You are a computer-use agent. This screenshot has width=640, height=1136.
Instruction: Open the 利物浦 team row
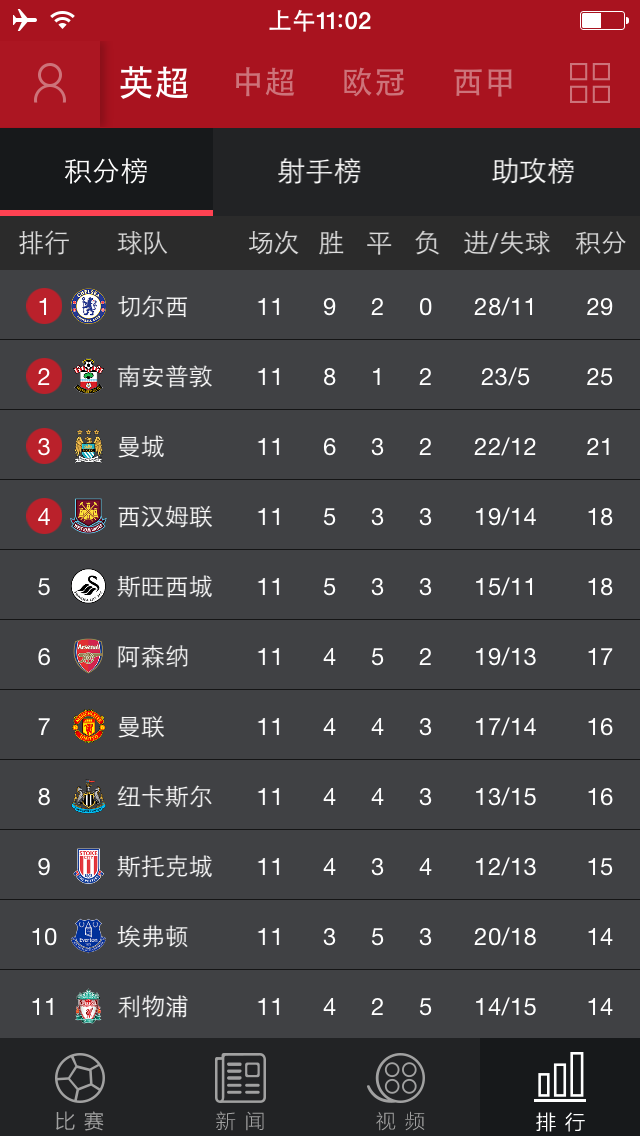(x=320, y=1006)
